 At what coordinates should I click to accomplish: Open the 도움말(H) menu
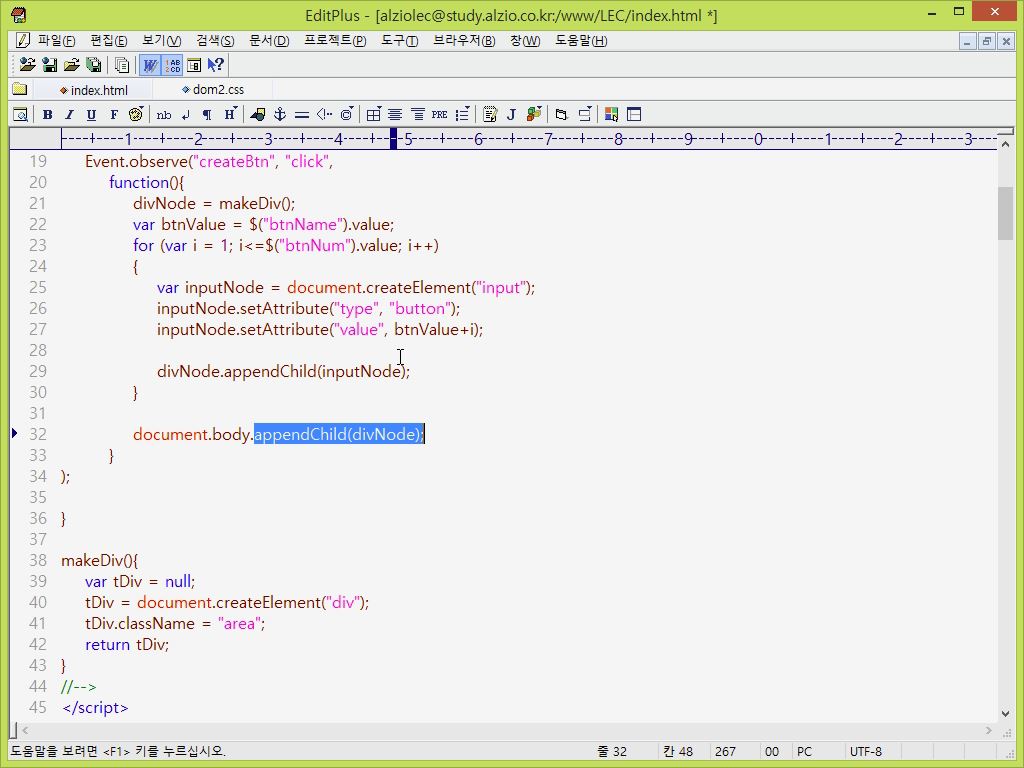[x=581, y=40]
